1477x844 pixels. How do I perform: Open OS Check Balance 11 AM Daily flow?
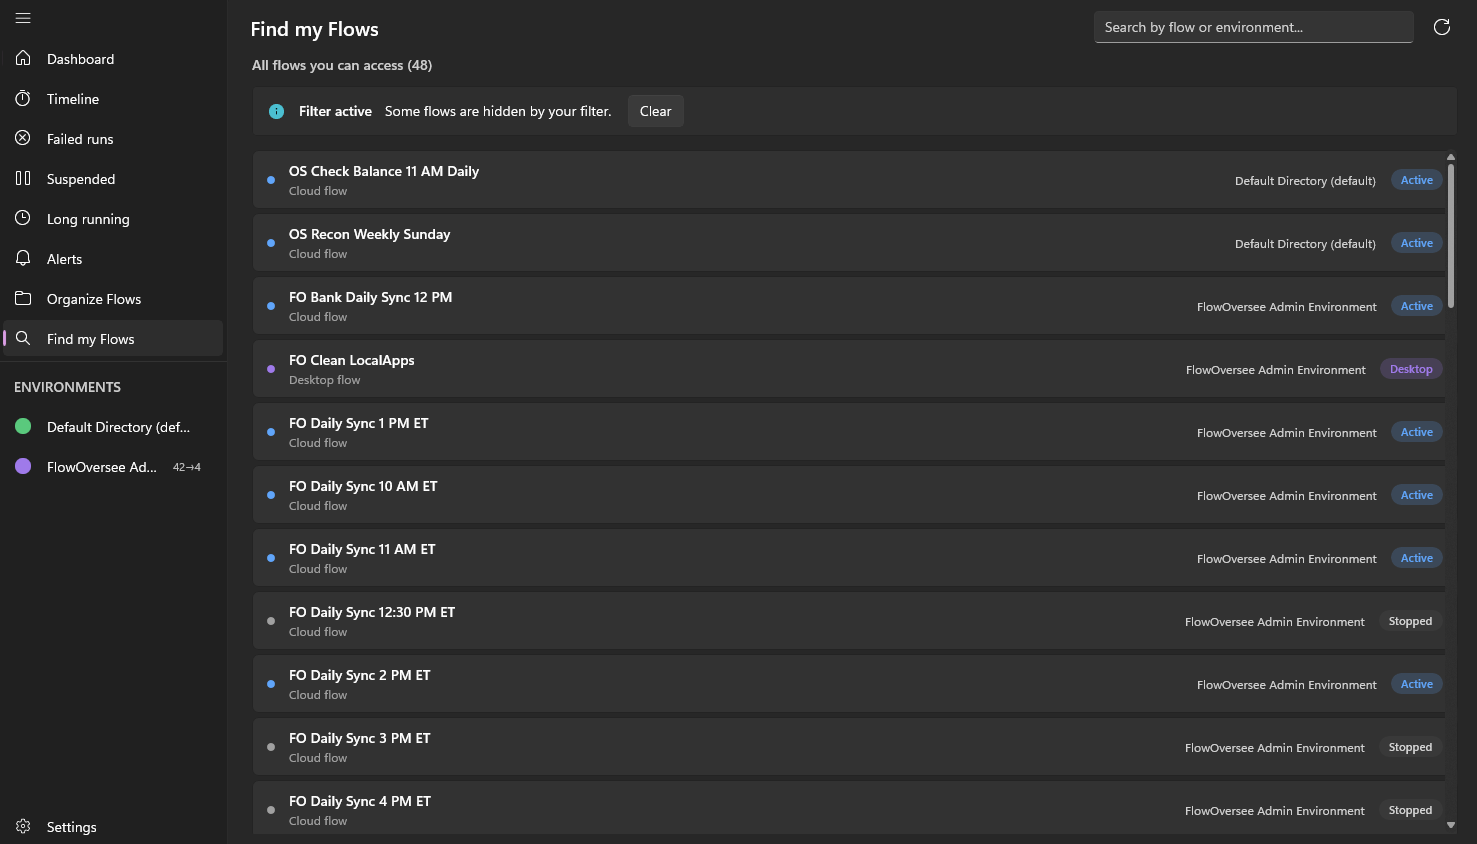coord(849,180)
